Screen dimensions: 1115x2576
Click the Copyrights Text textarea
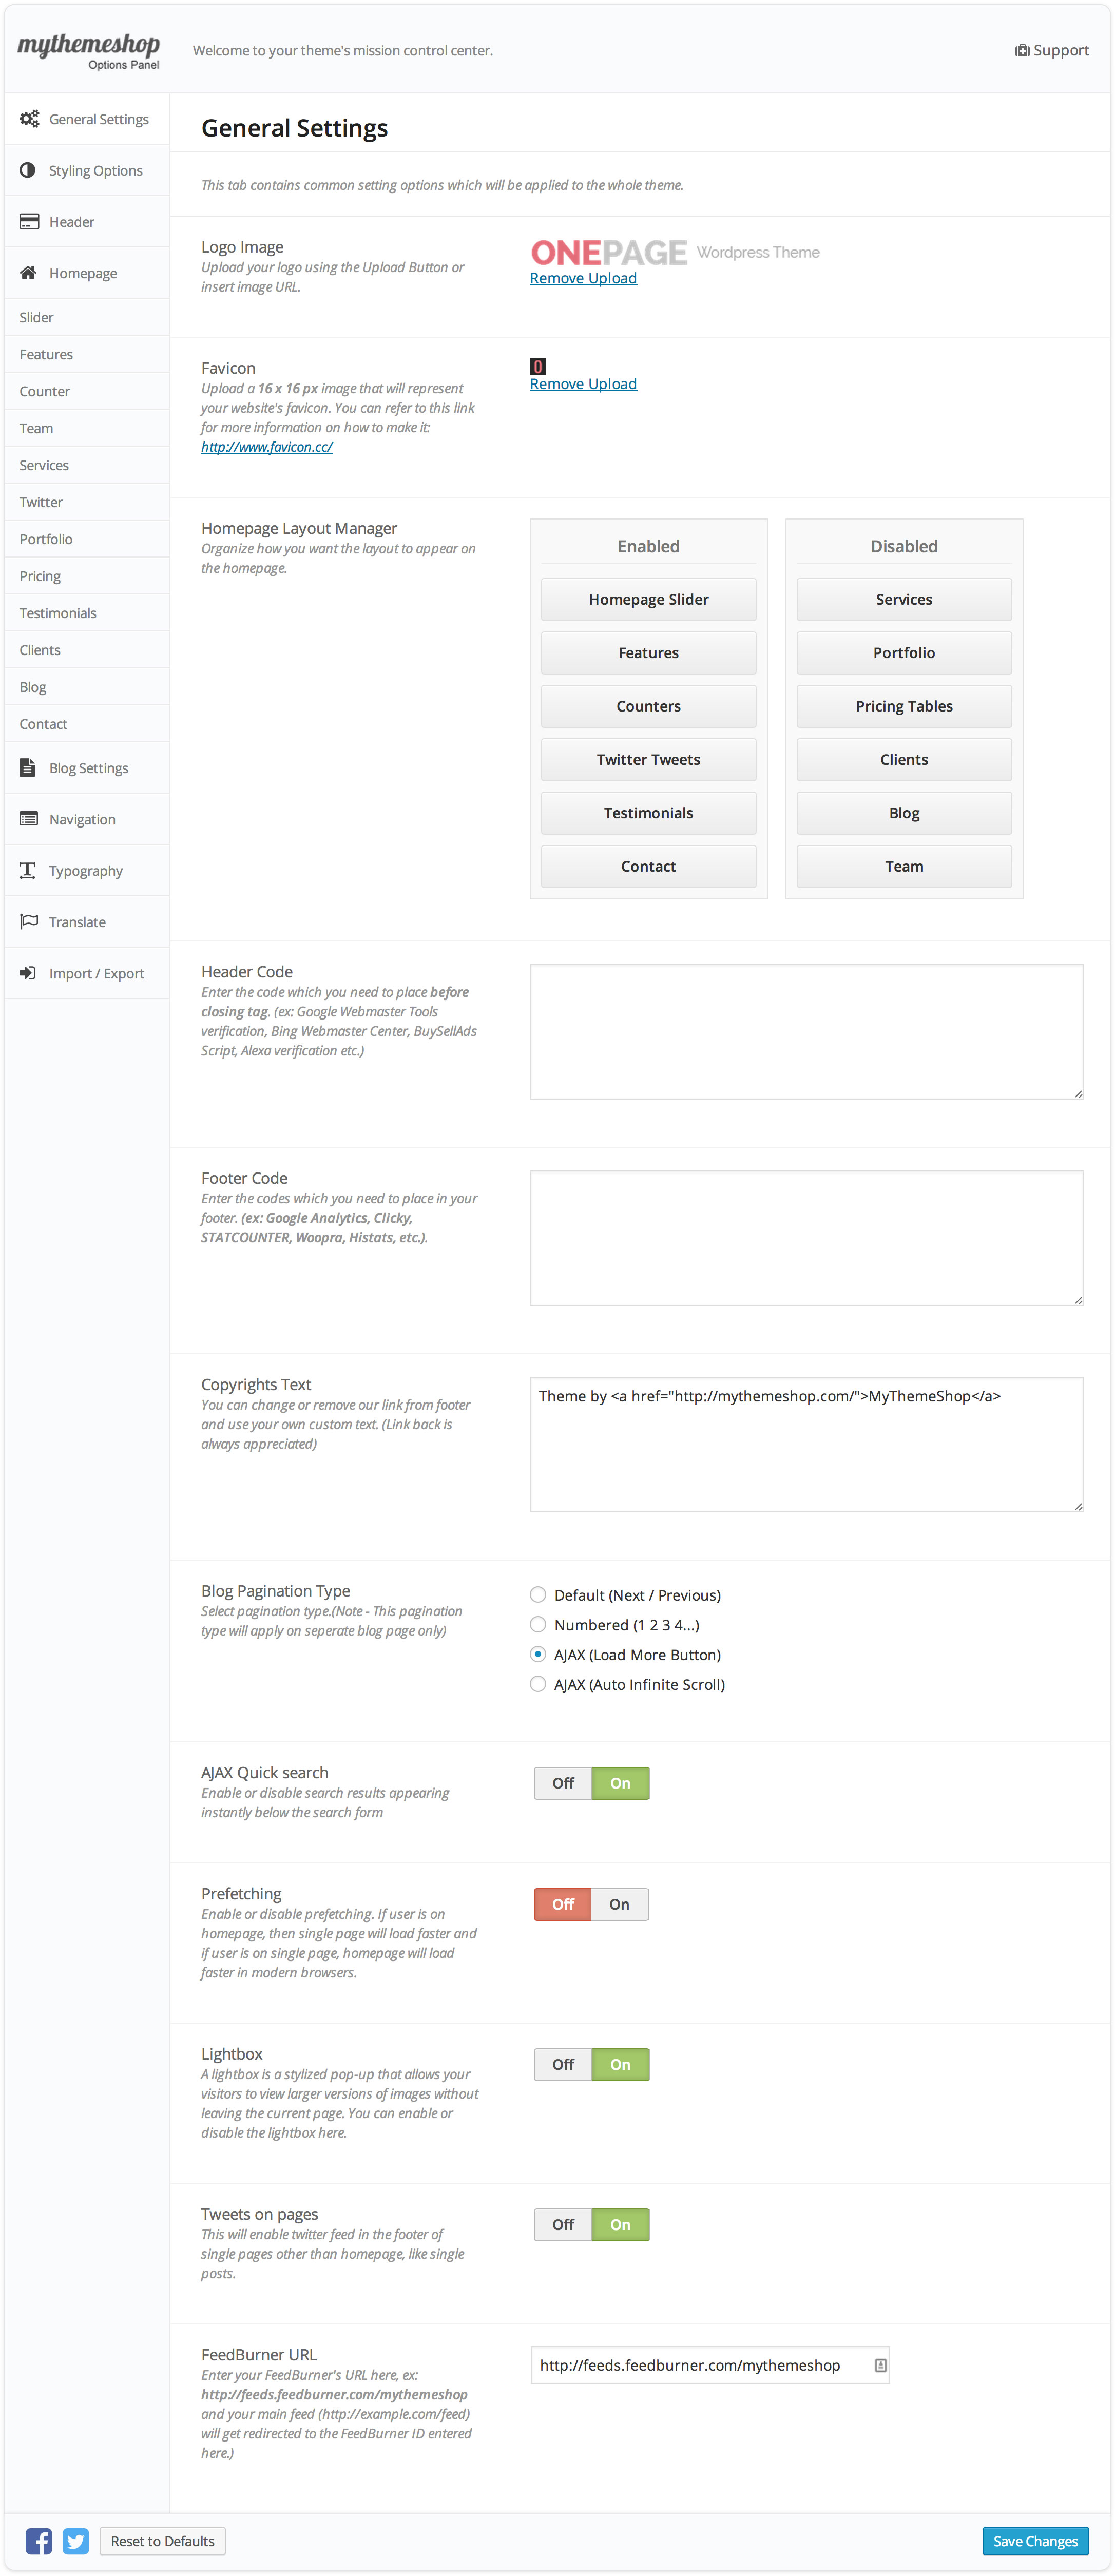pos(806,1444)
